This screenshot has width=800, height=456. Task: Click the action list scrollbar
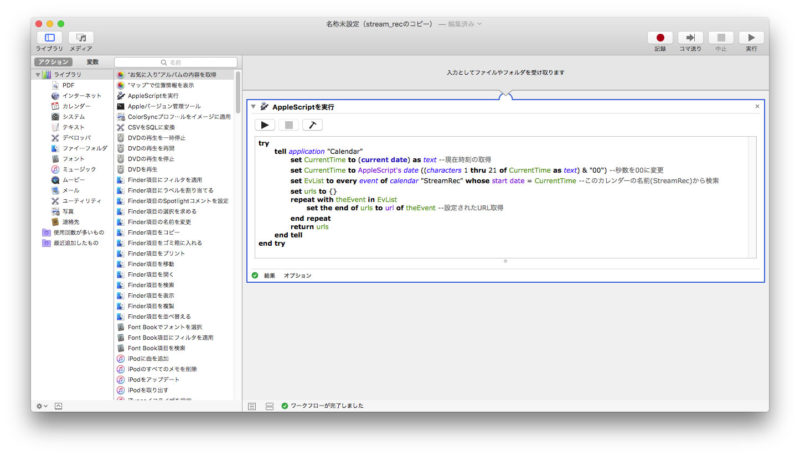click(238, 92)
